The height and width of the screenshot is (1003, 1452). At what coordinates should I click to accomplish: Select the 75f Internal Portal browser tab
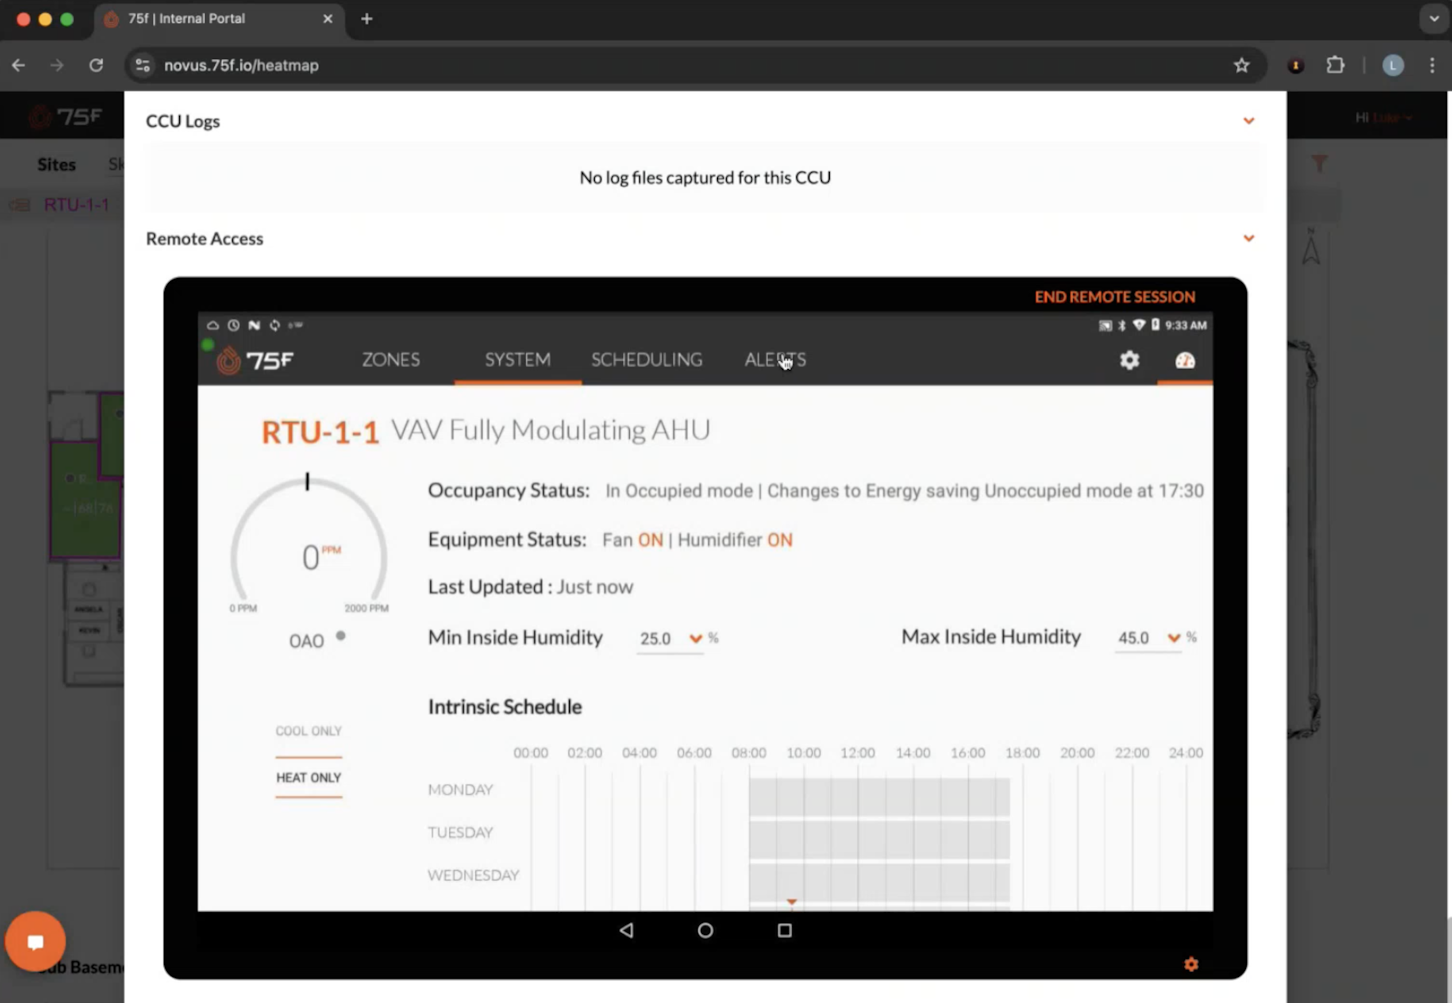pyautogui.click(x=220, y=19)
